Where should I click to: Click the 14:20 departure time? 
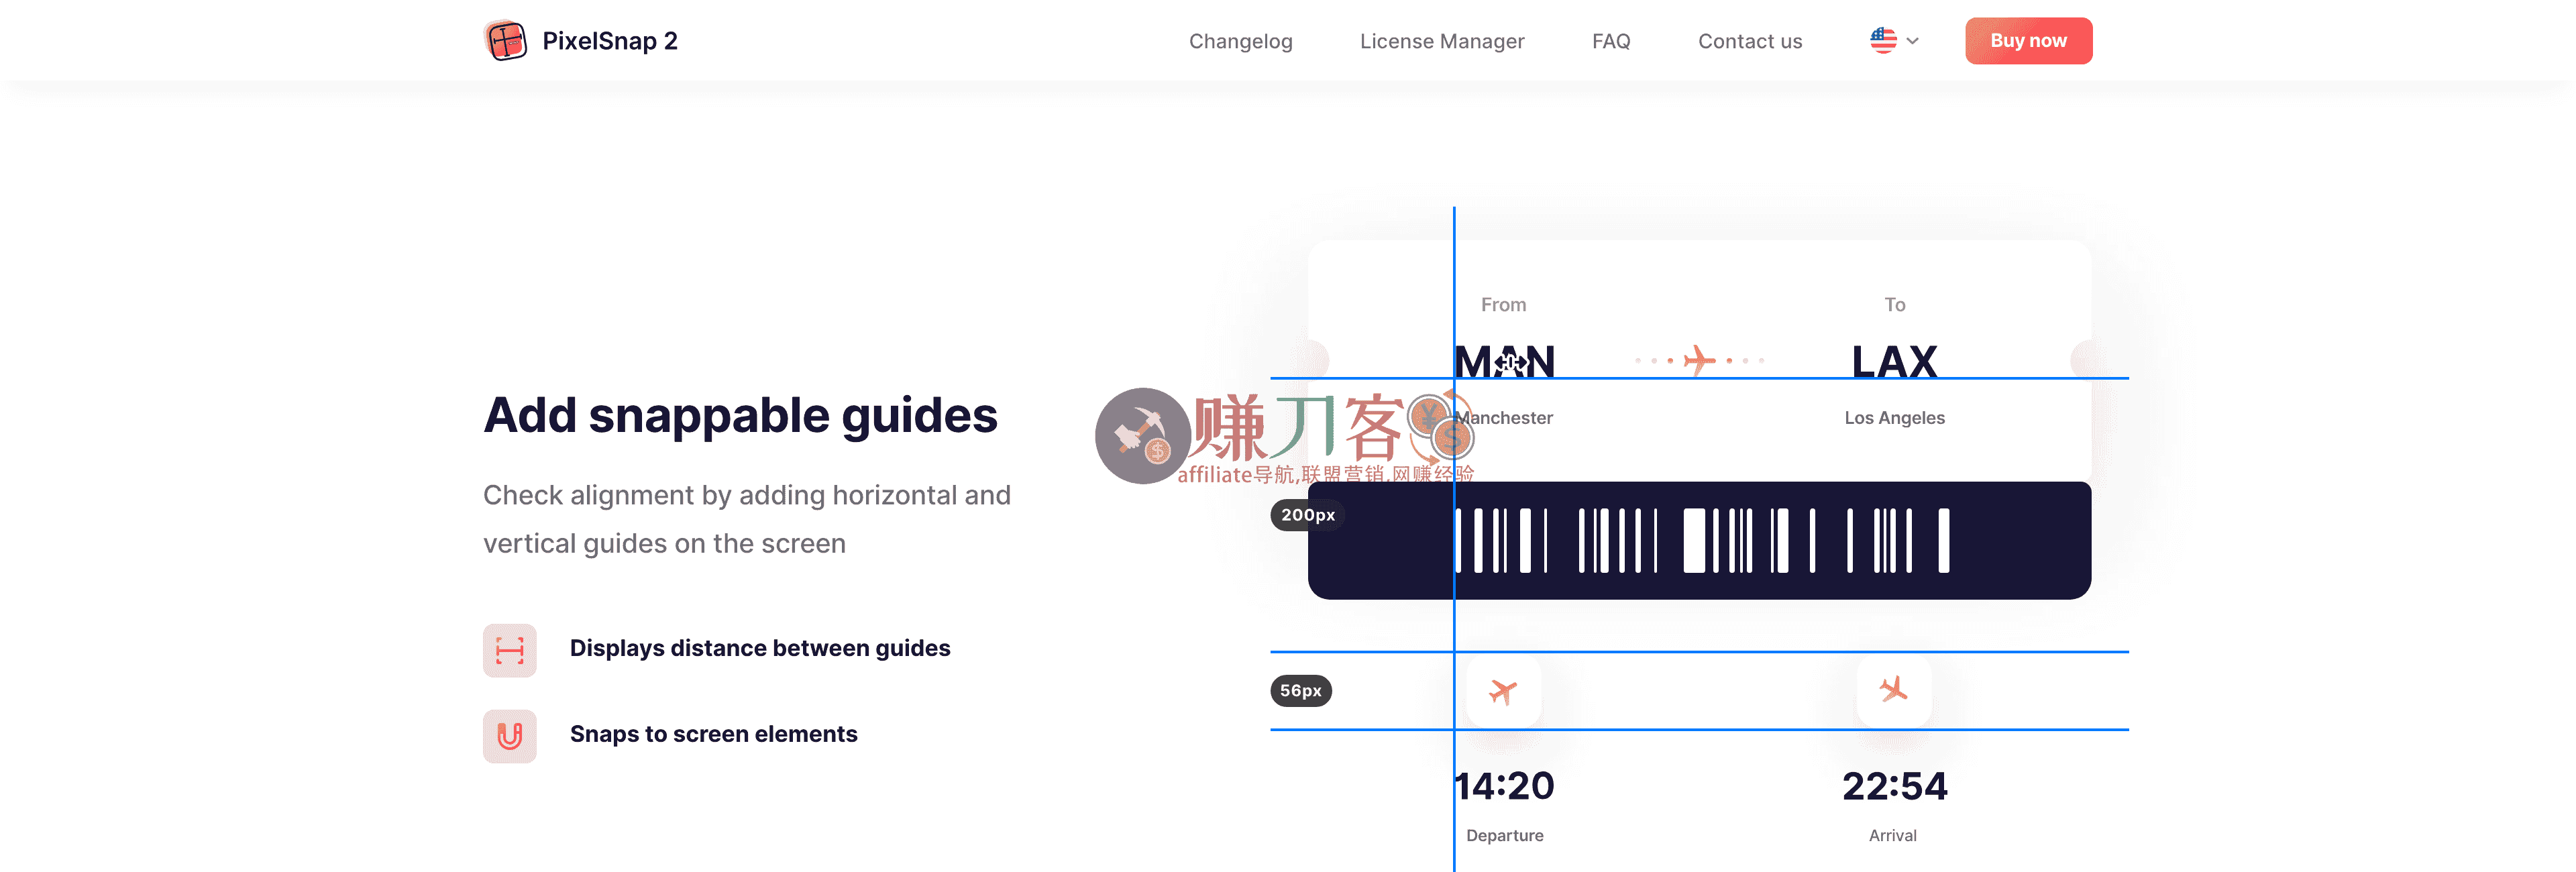(x=1504, y=786)
